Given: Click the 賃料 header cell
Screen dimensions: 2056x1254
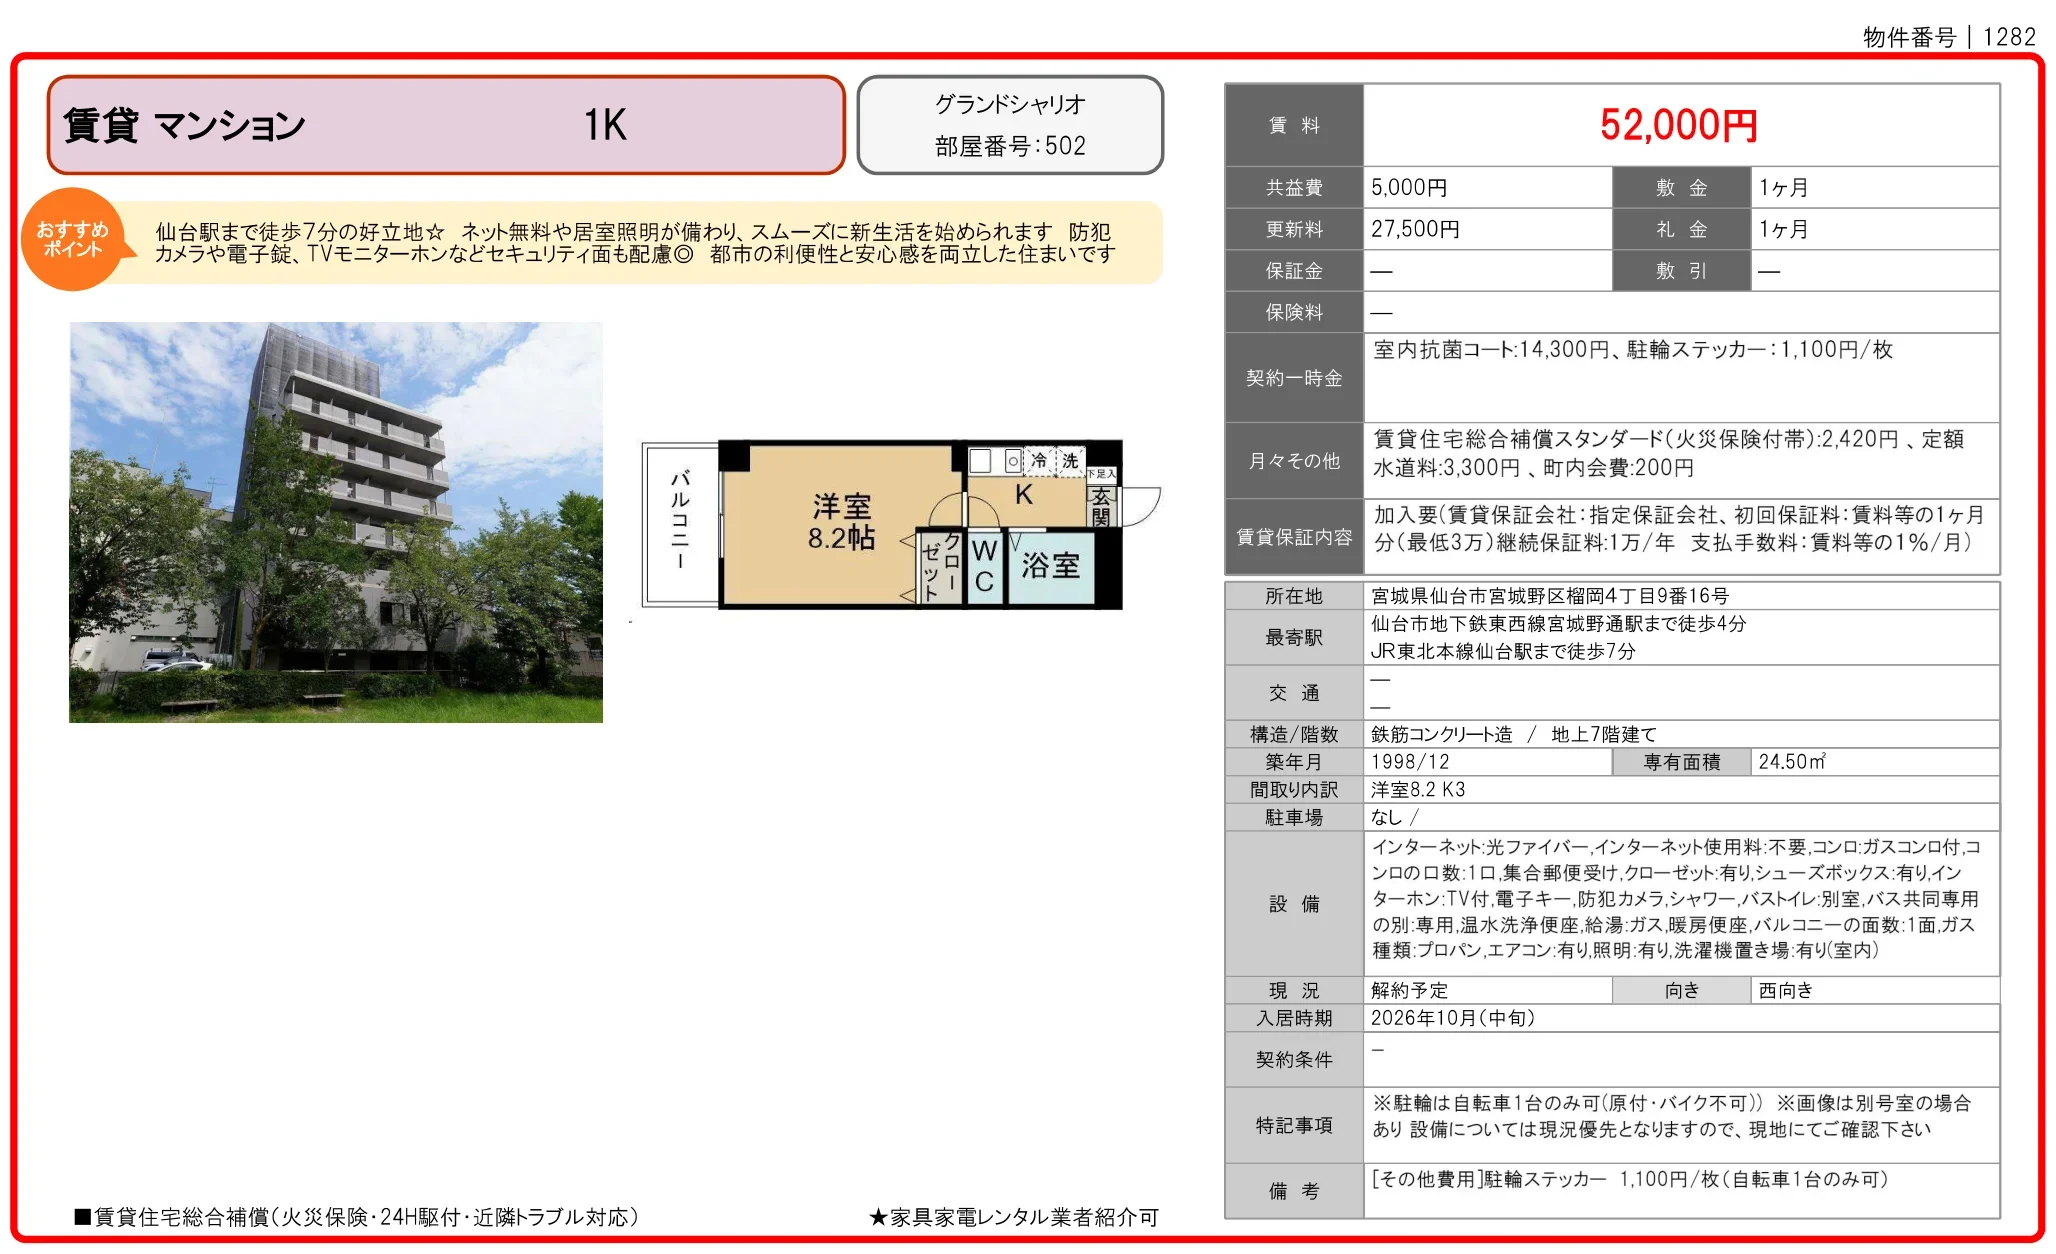Looking at the screenshot, I should [1294, 125].
